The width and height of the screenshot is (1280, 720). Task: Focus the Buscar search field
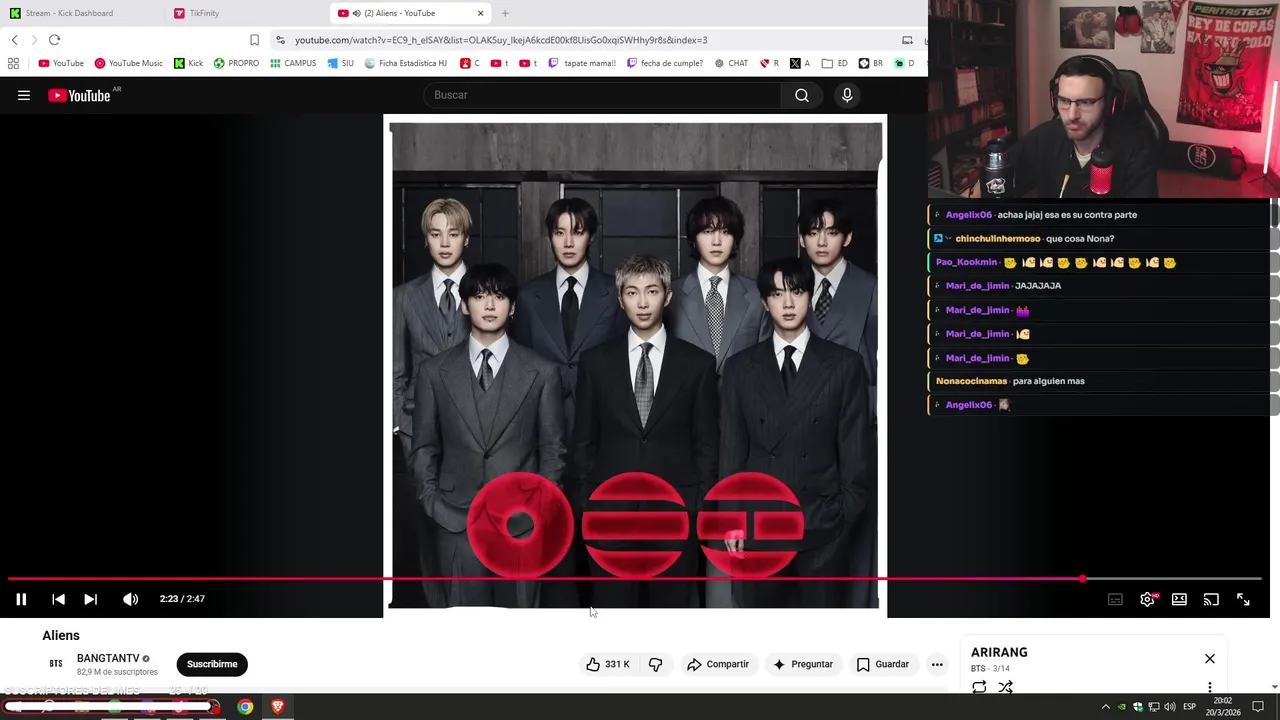(x=604, y=95)
